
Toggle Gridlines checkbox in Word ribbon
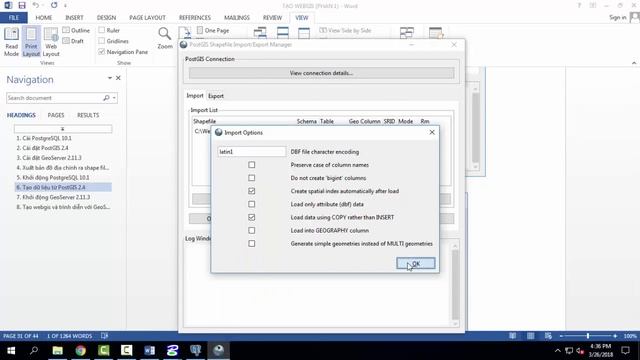[x=102, y=41]
